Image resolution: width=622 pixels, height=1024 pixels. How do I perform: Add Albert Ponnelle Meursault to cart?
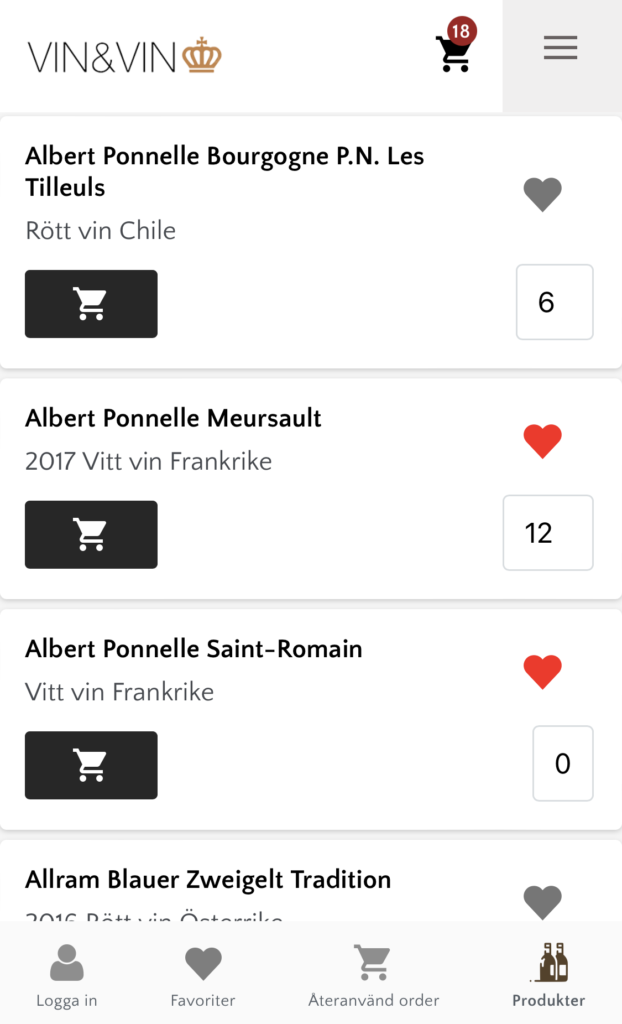tap(91, 534)
